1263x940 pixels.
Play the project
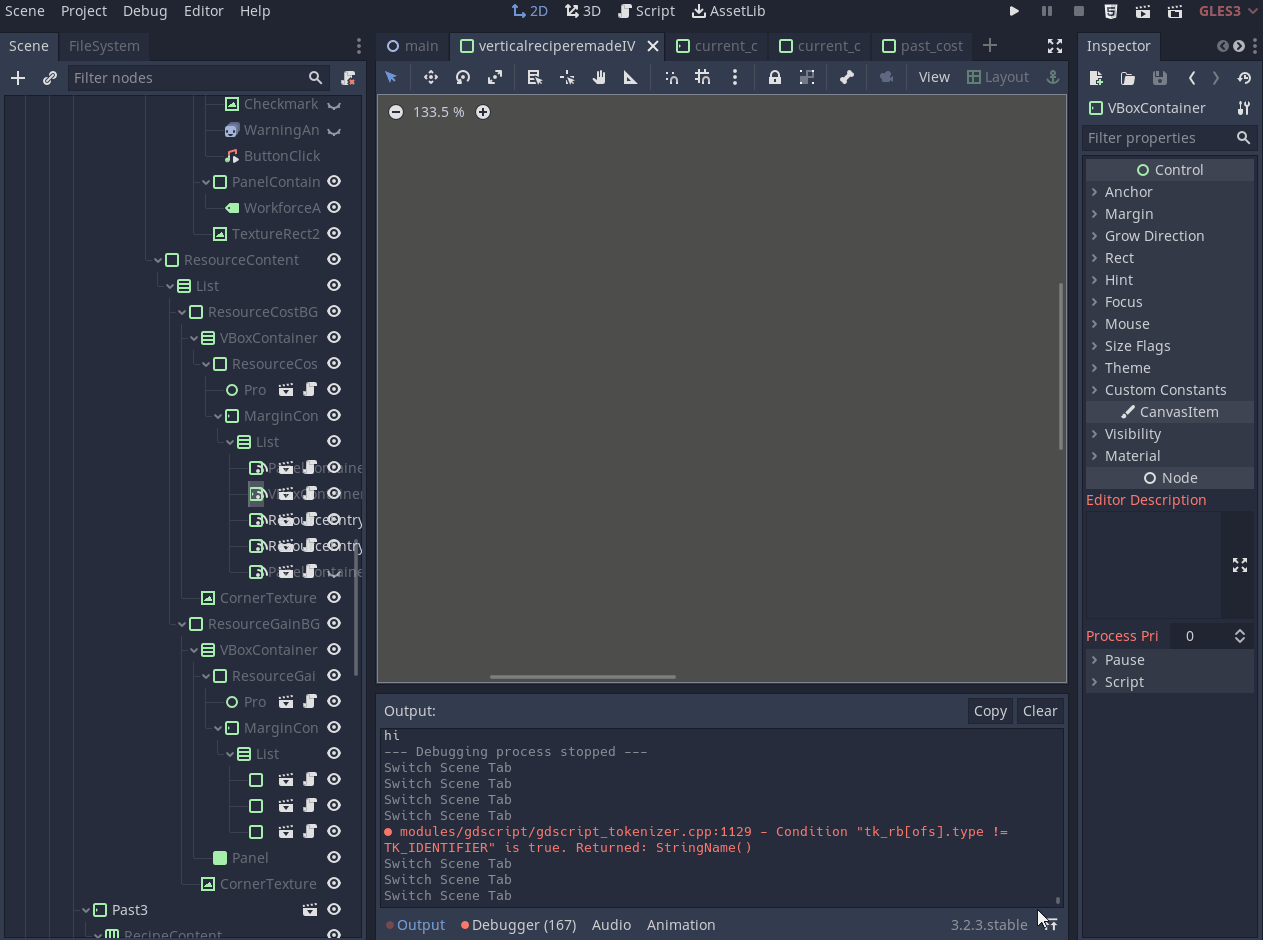click(x=1014, y=11)
